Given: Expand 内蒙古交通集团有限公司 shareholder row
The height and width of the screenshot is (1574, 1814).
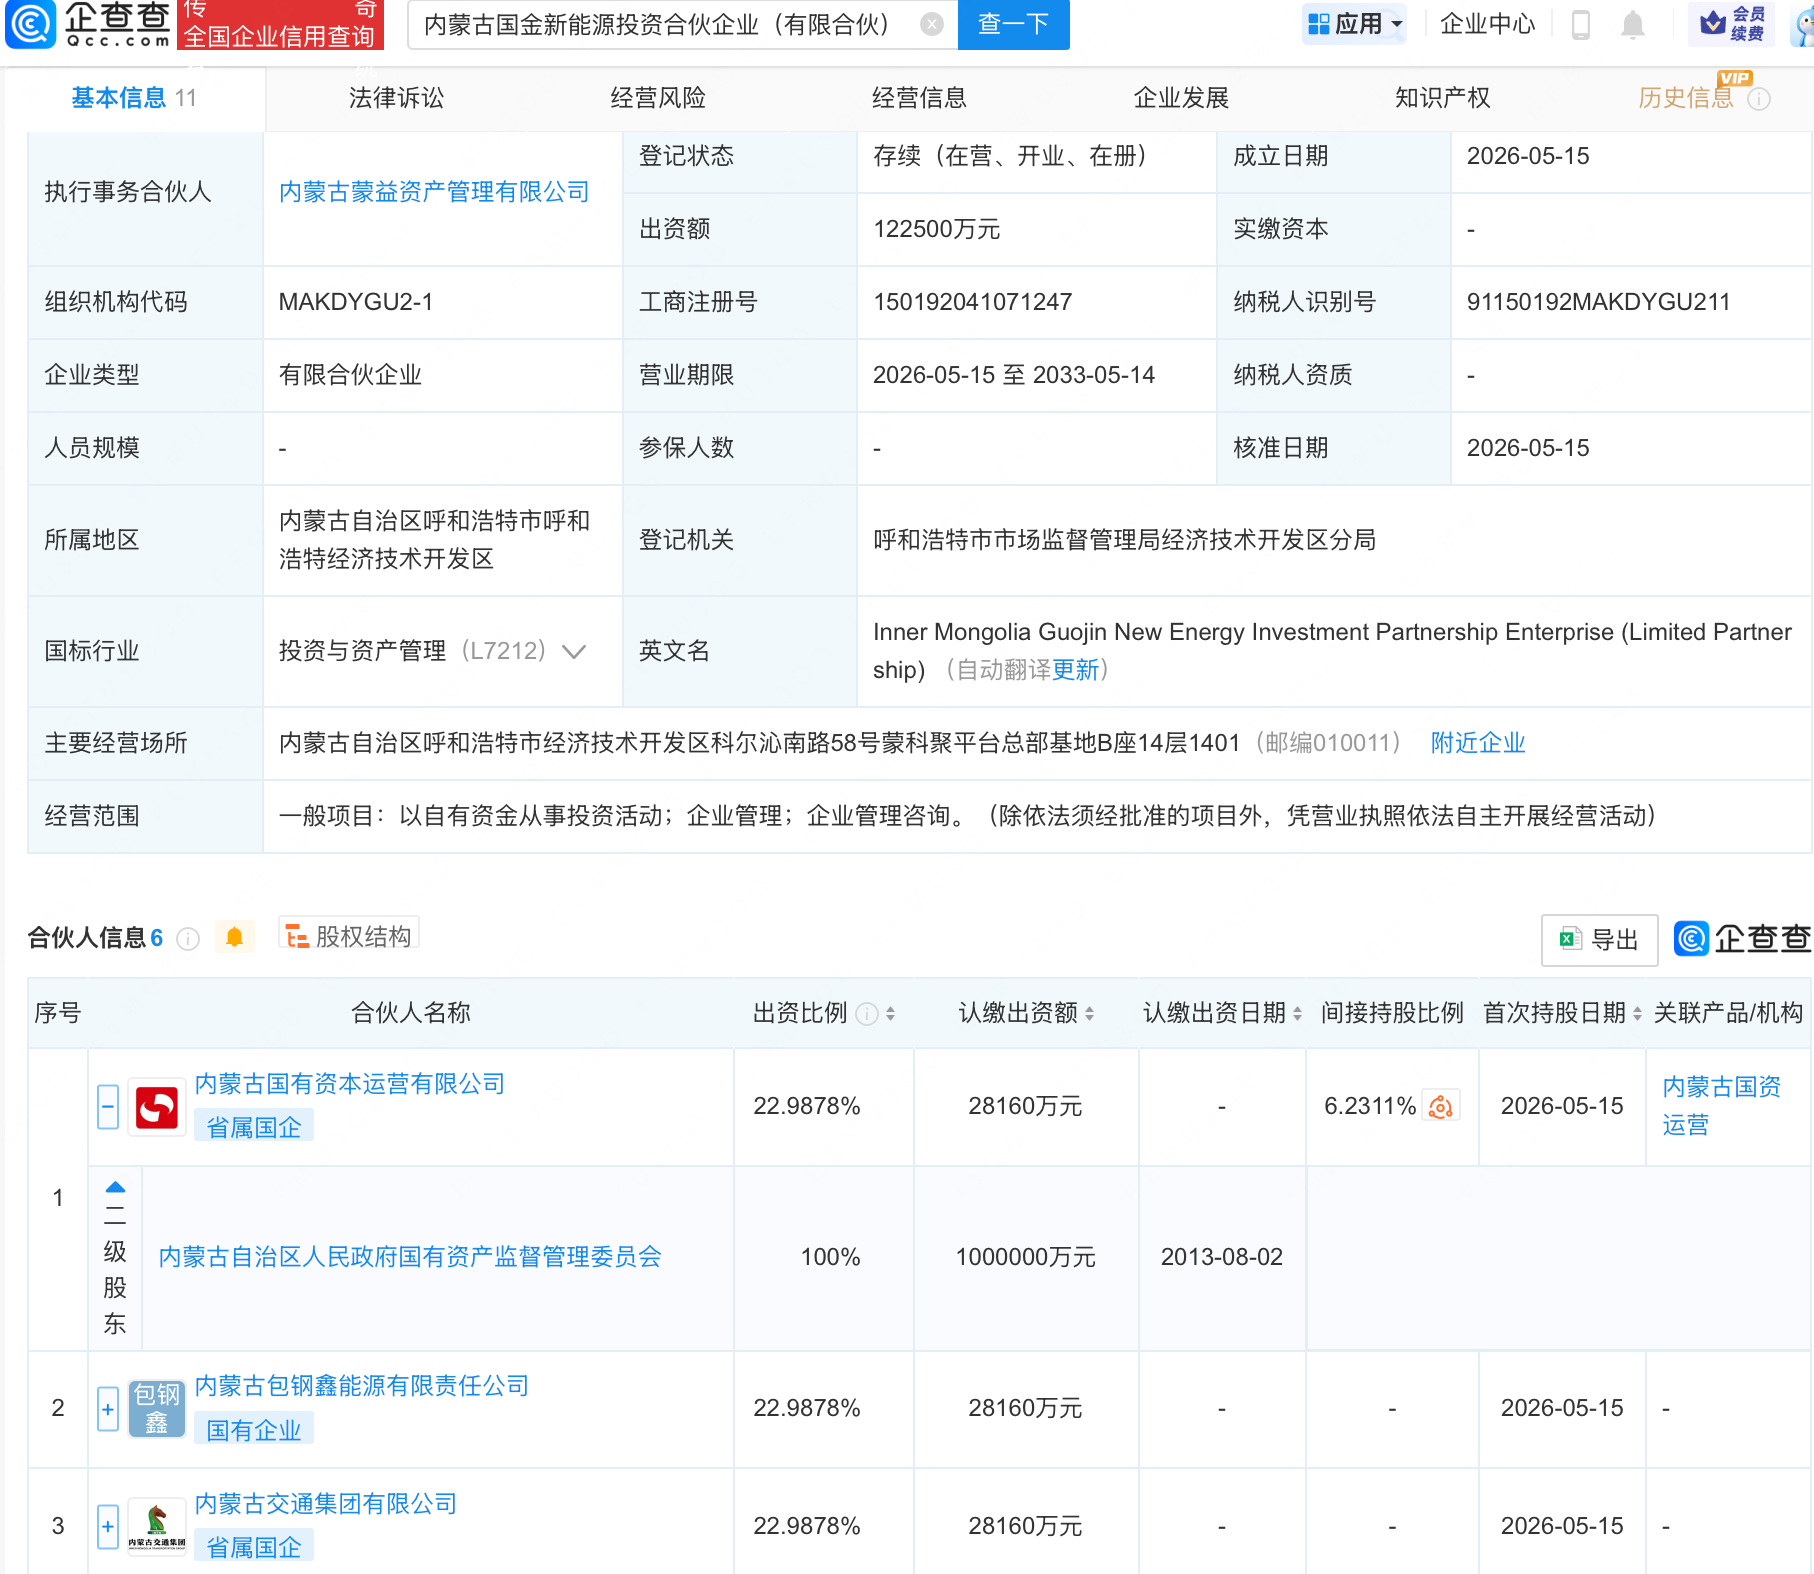Looking at the screenshot, I should tap(108, 1527).
